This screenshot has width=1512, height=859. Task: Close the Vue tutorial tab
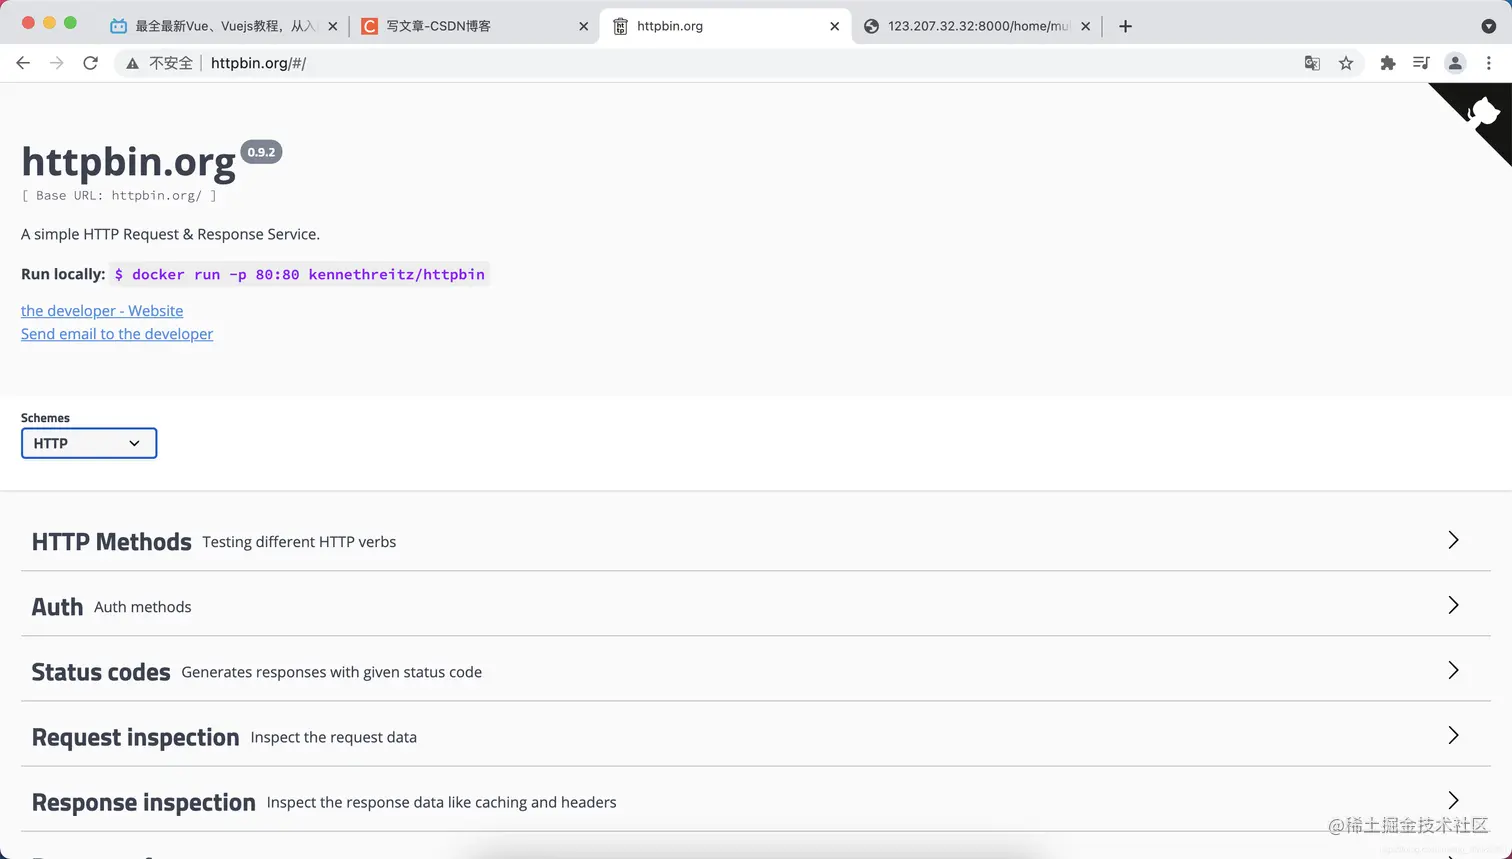click(333, 27)
